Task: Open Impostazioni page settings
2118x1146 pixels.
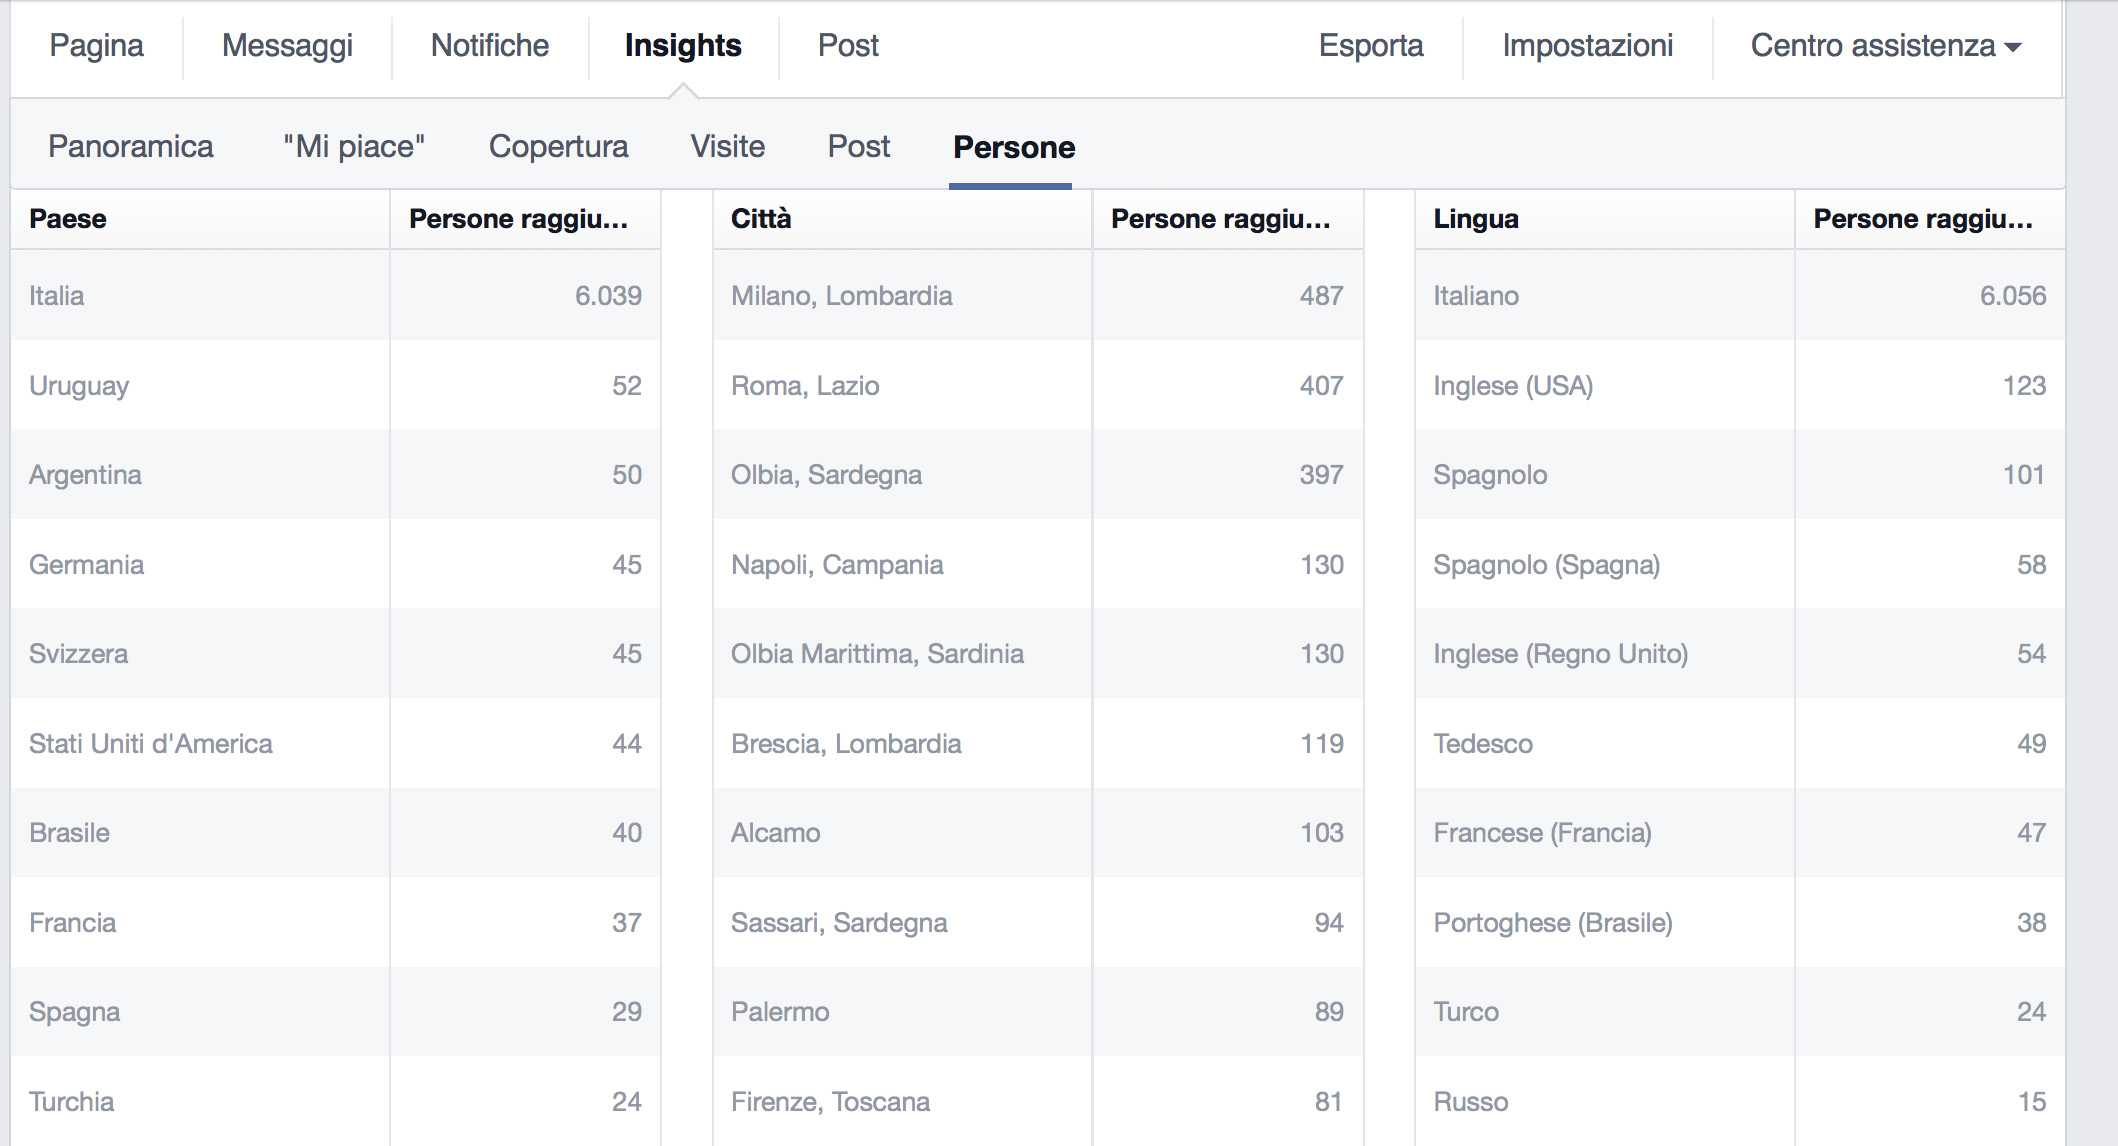Action: tap(1587, 46)
